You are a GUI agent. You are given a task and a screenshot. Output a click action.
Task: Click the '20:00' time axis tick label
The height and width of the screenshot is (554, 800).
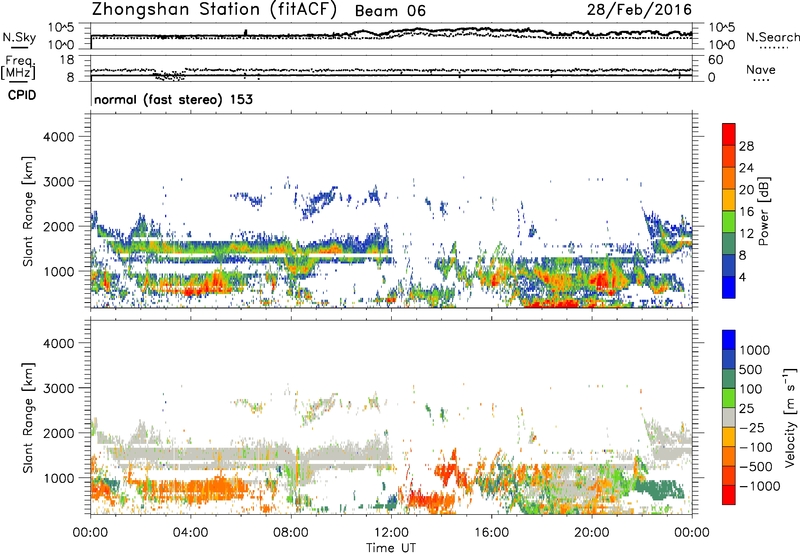[591, 533]
